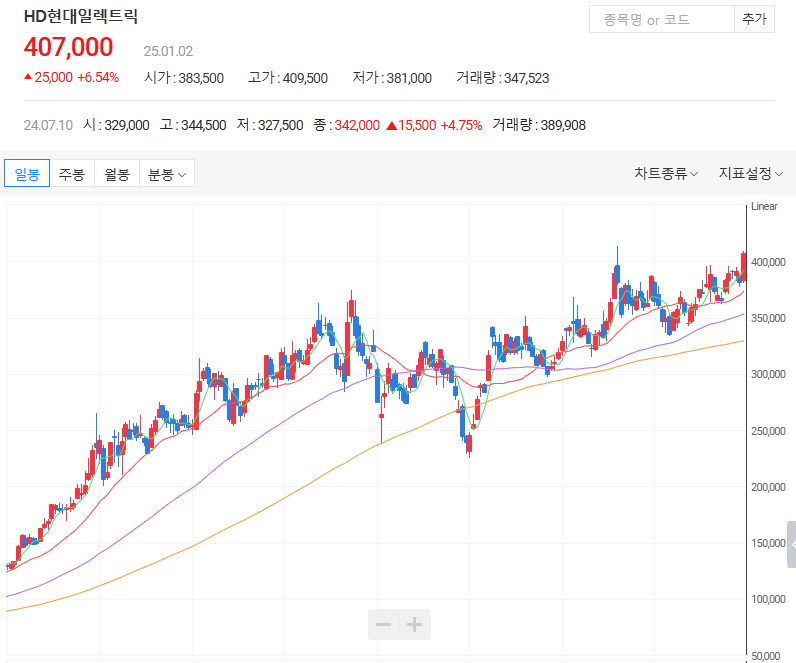The width and height of the screenshot is (796, 663).
Task: Toggle the Linear scale label
Action: (764, 206)
